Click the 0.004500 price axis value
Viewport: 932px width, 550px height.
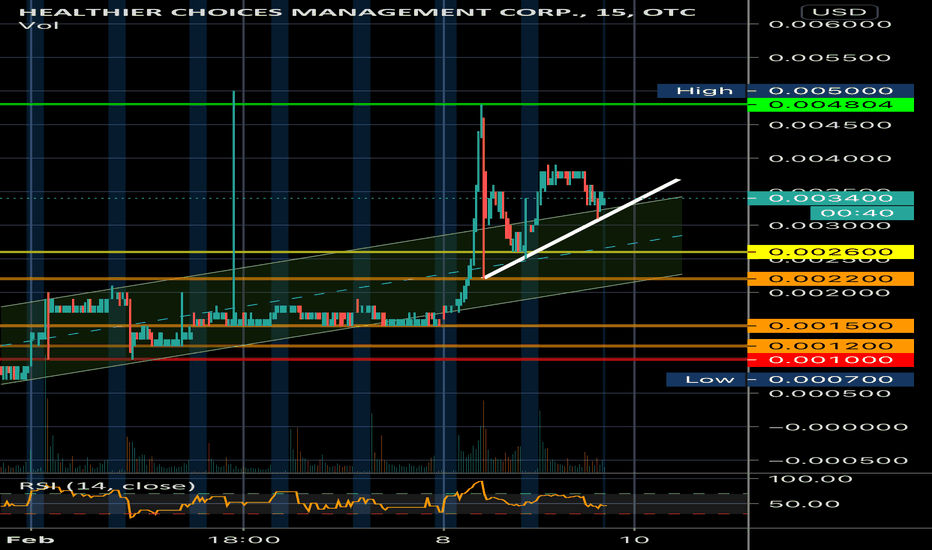pos(830,125)
